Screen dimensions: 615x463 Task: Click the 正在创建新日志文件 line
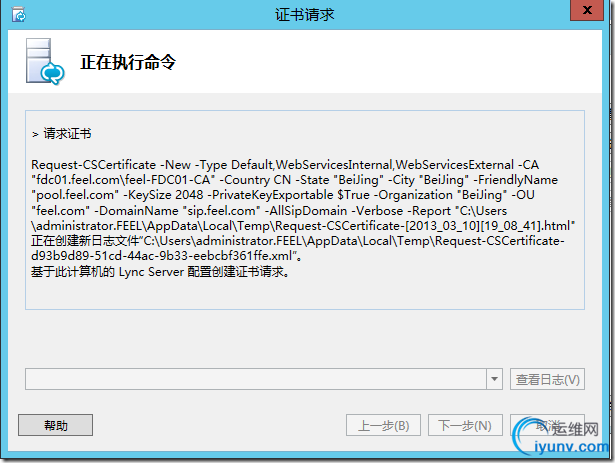(x=298, y=241)
